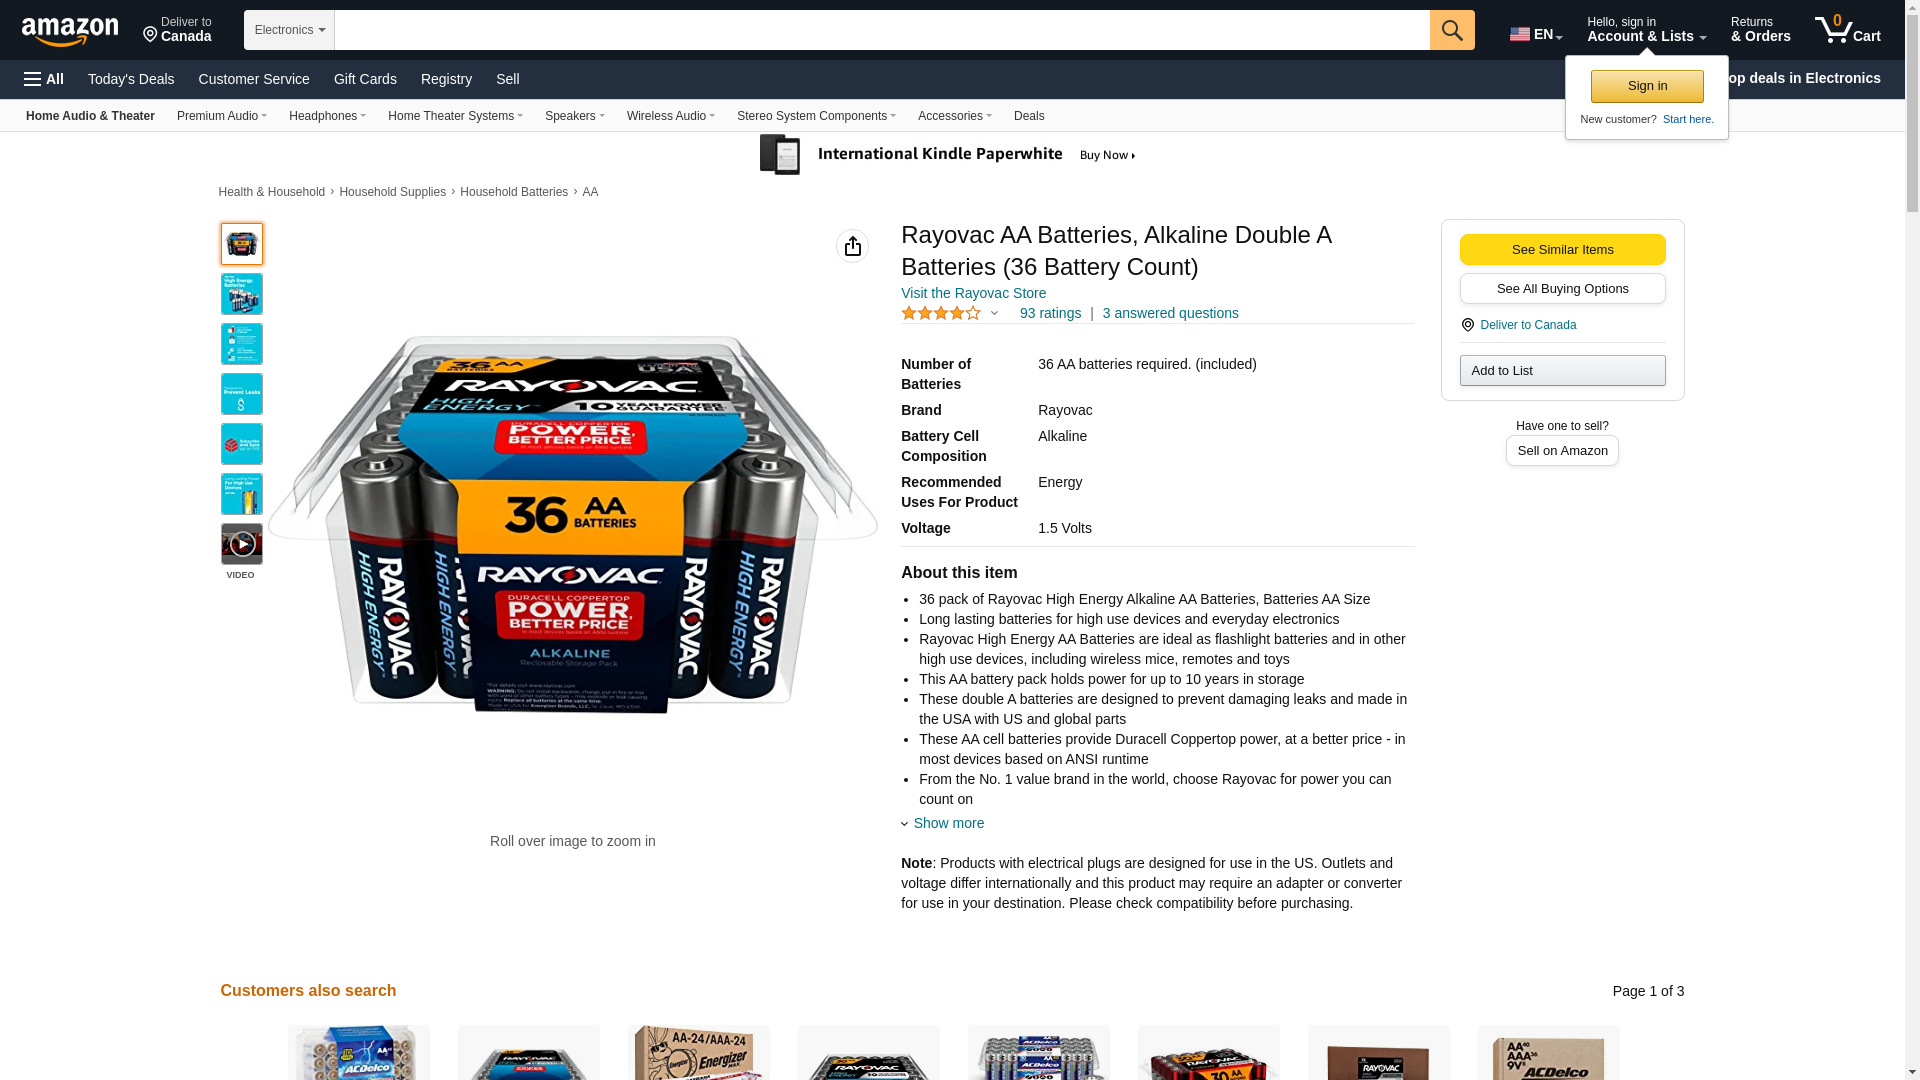Open the shopping cart icon
This screenshot has height=1080, width=1920.
pyautogui.click(x=1848, y=29)
